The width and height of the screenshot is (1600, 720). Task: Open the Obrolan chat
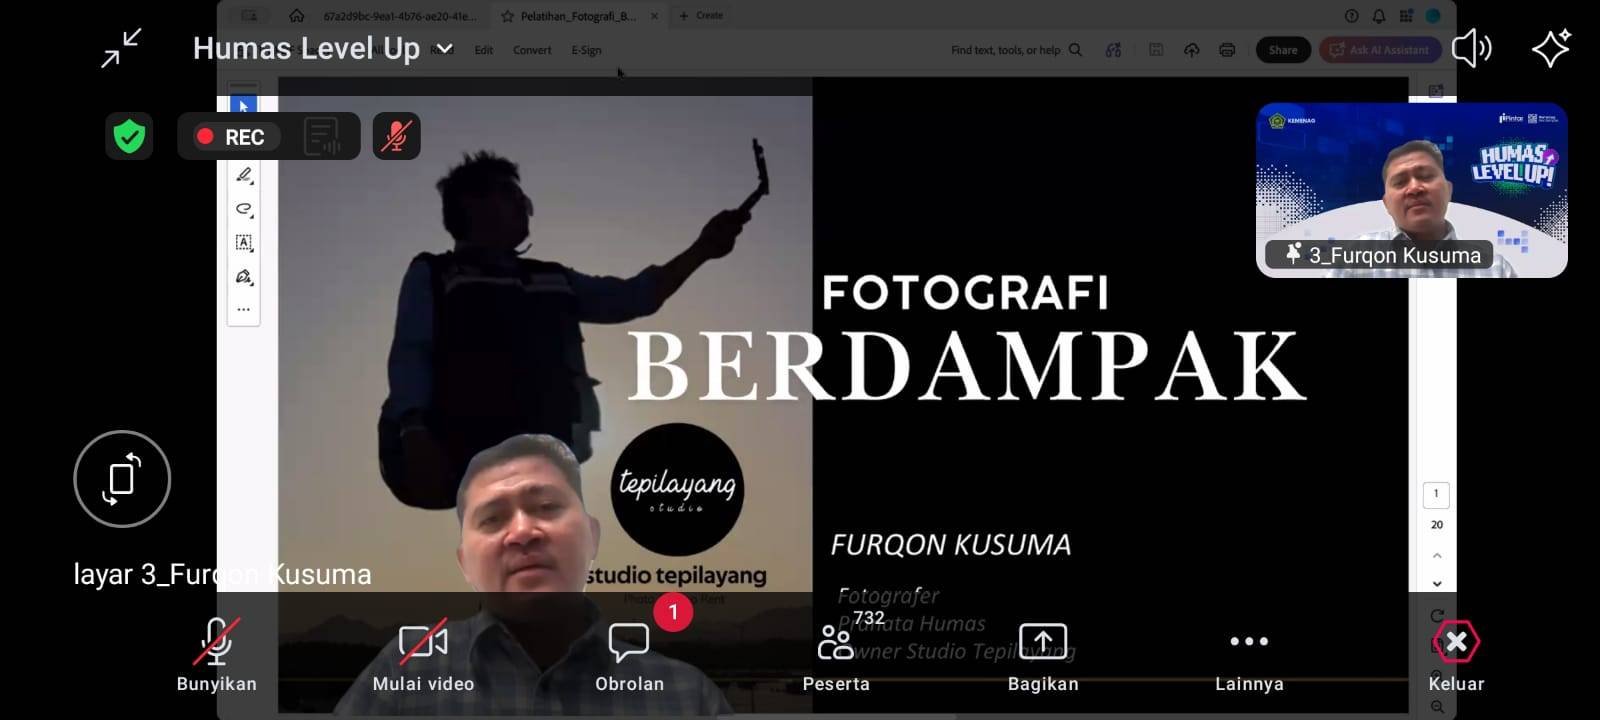coord(629,656)
